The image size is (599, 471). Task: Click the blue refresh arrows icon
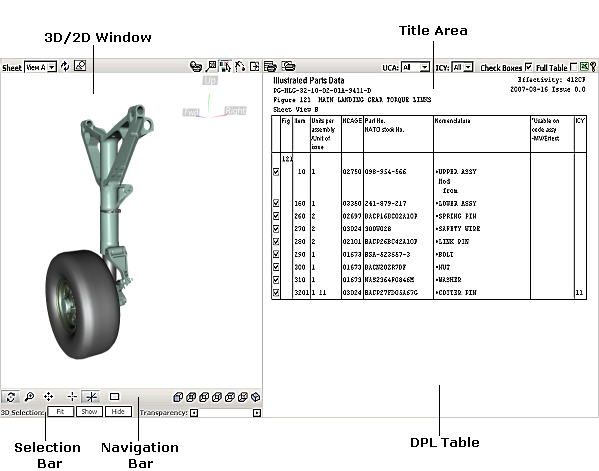coord(65,66)
